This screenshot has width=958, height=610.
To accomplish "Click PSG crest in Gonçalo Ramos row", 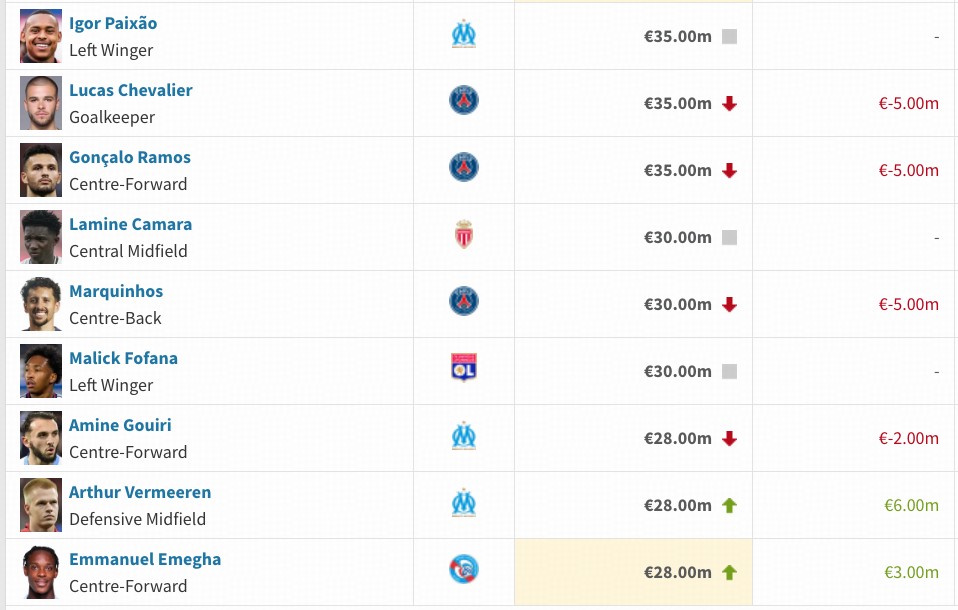I will (463, 167).
